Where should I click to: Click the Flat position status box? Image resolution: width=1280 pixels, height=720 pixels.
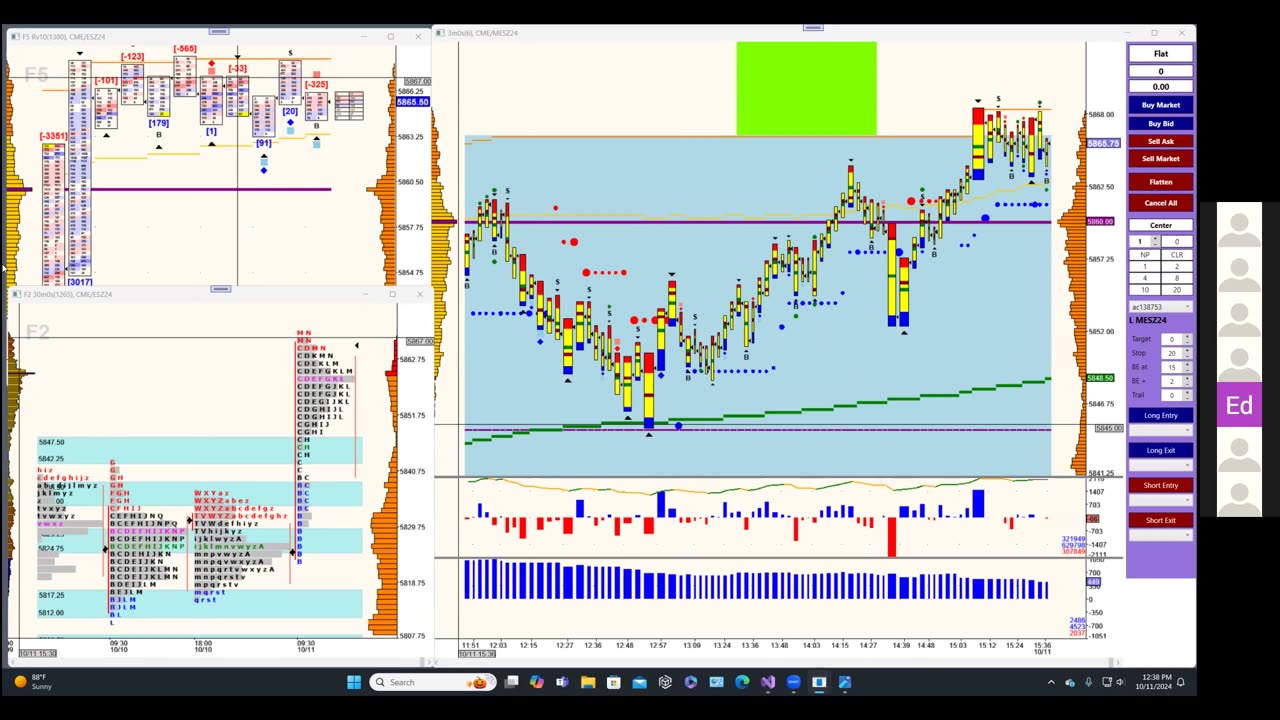point(1160,54)
